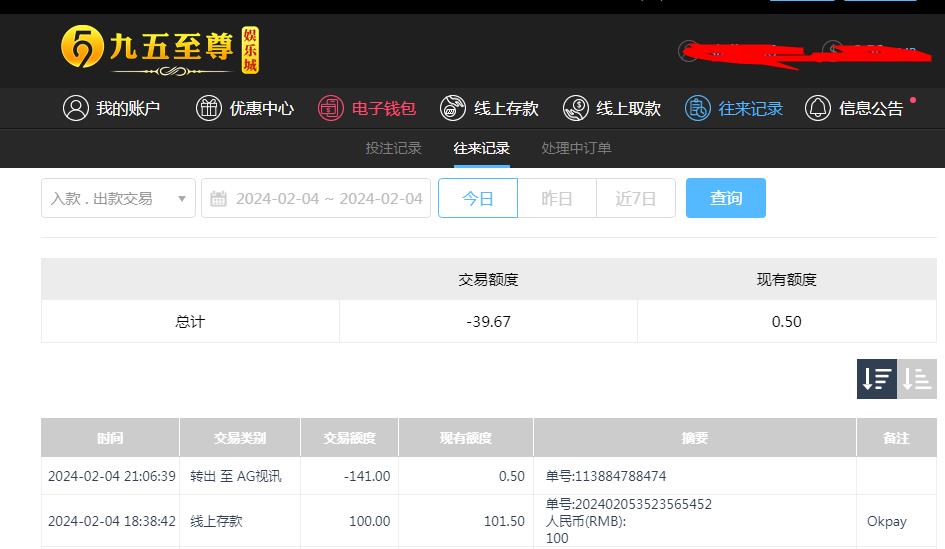
Task: Open the date range picker 2024-02-04
Action: click(x=316, y=198)
